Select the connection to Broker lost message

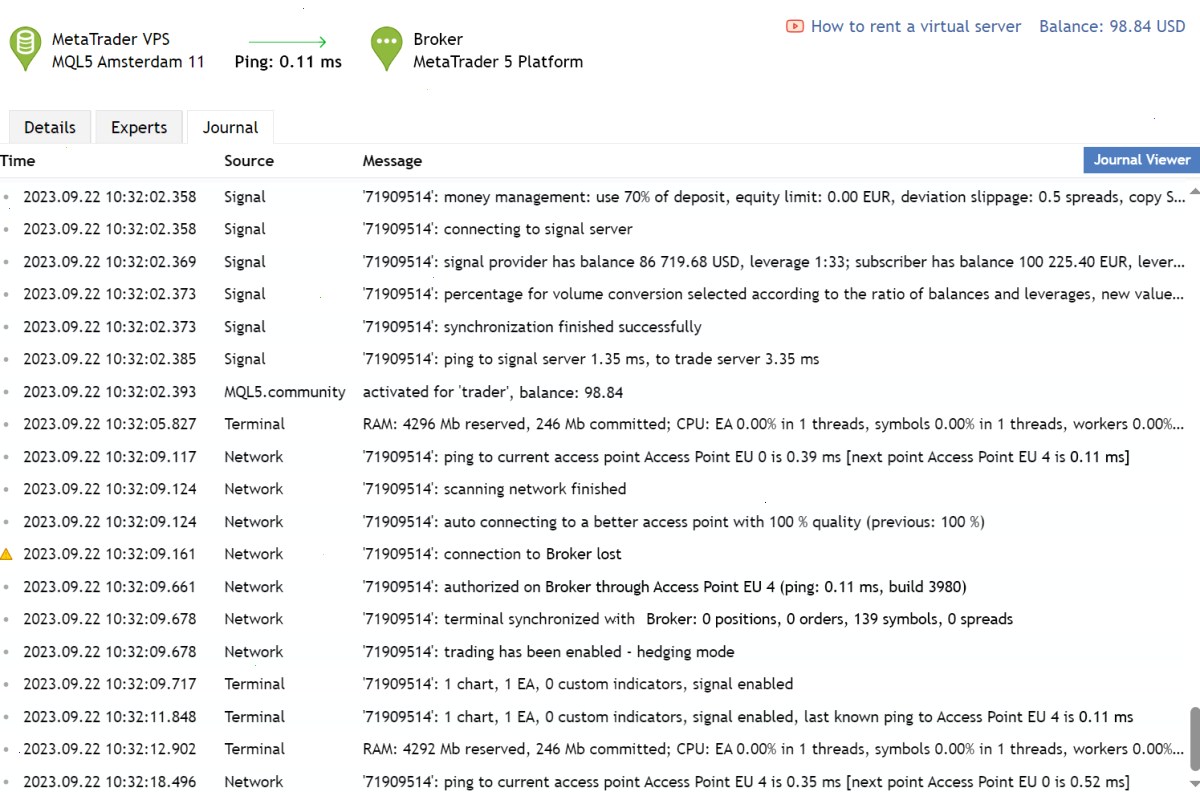[492, 554]
